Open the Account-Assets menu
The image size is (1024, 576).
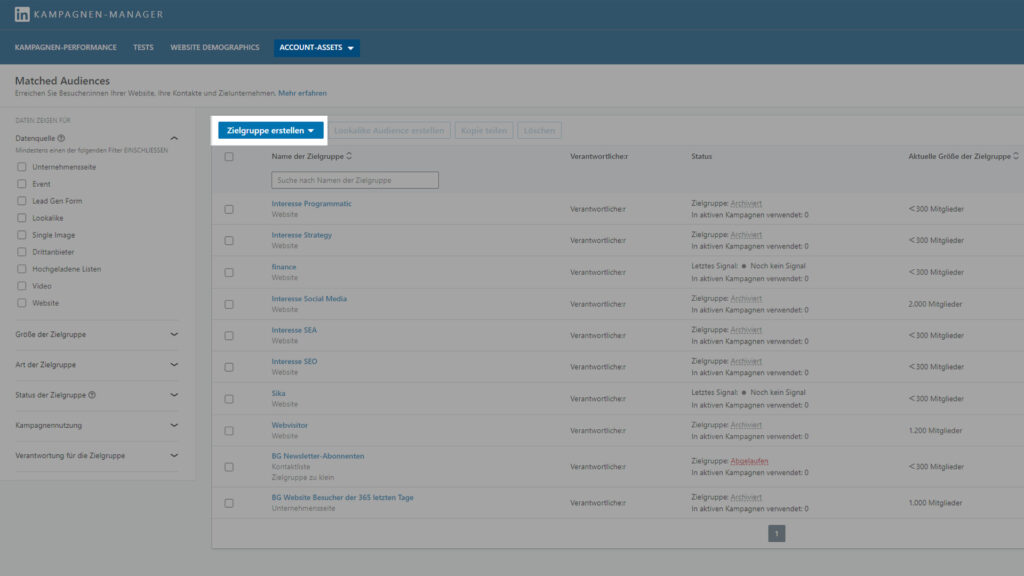click(316, 47)
